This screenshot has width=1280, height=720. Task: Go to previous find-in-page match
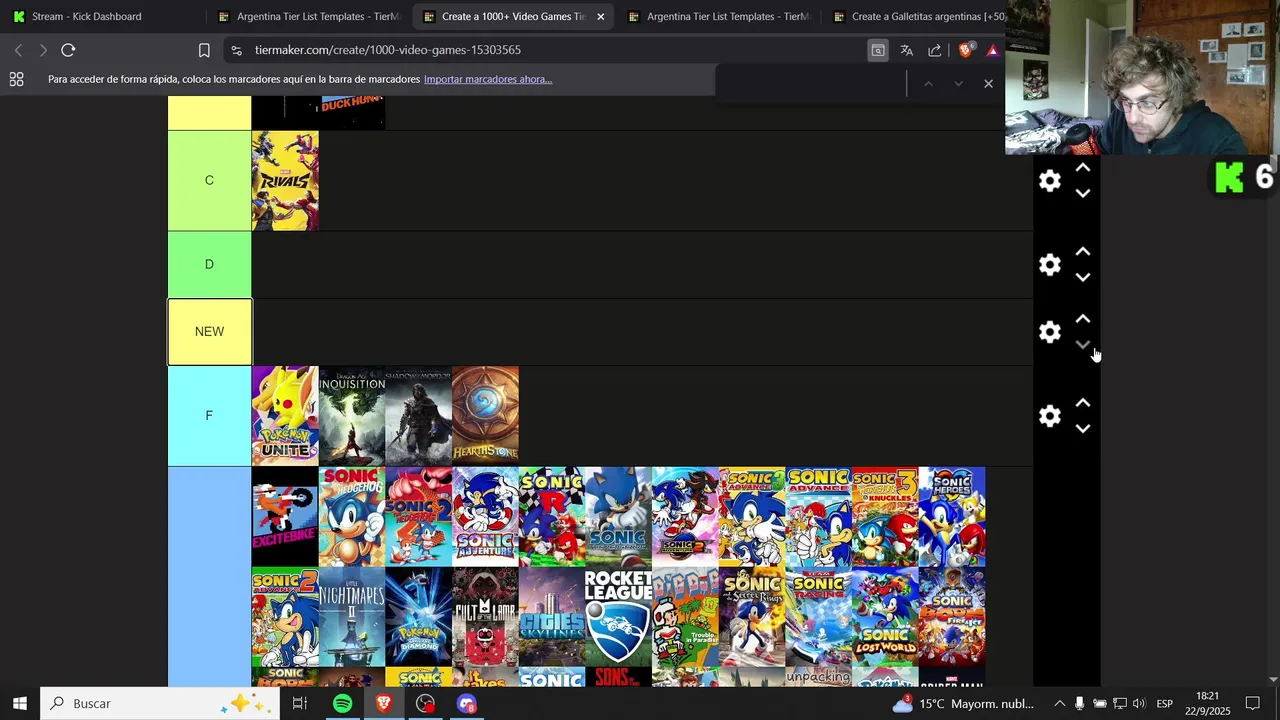point(928,84)
